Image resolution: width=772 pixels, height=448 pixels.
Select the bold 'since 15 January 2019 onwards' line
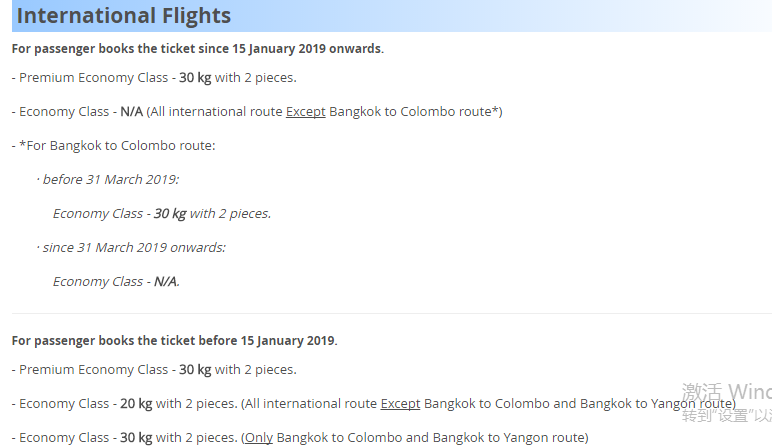(197, 49)
